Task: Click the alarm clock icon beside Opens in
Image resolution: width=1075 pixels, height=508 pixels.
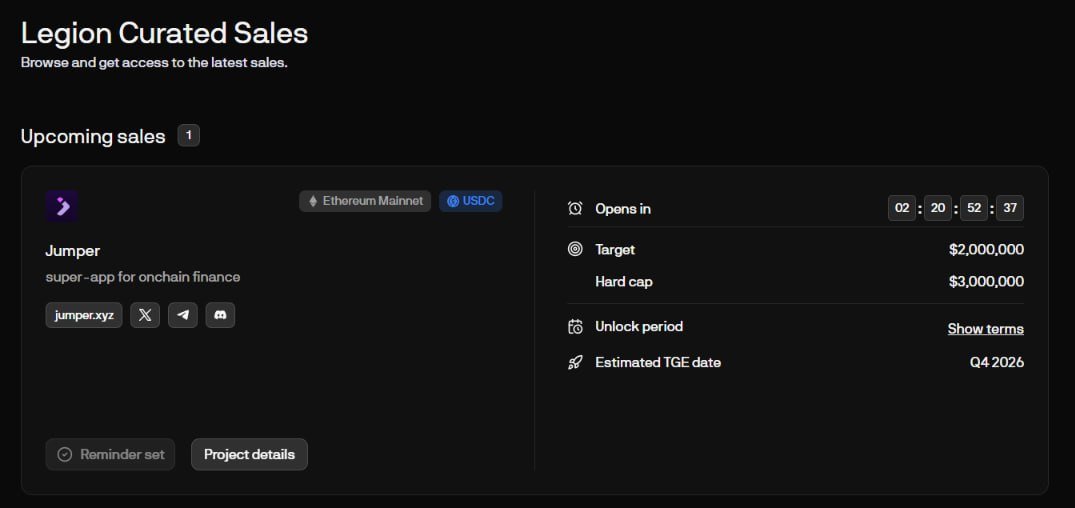Action: tap(575, 208)
